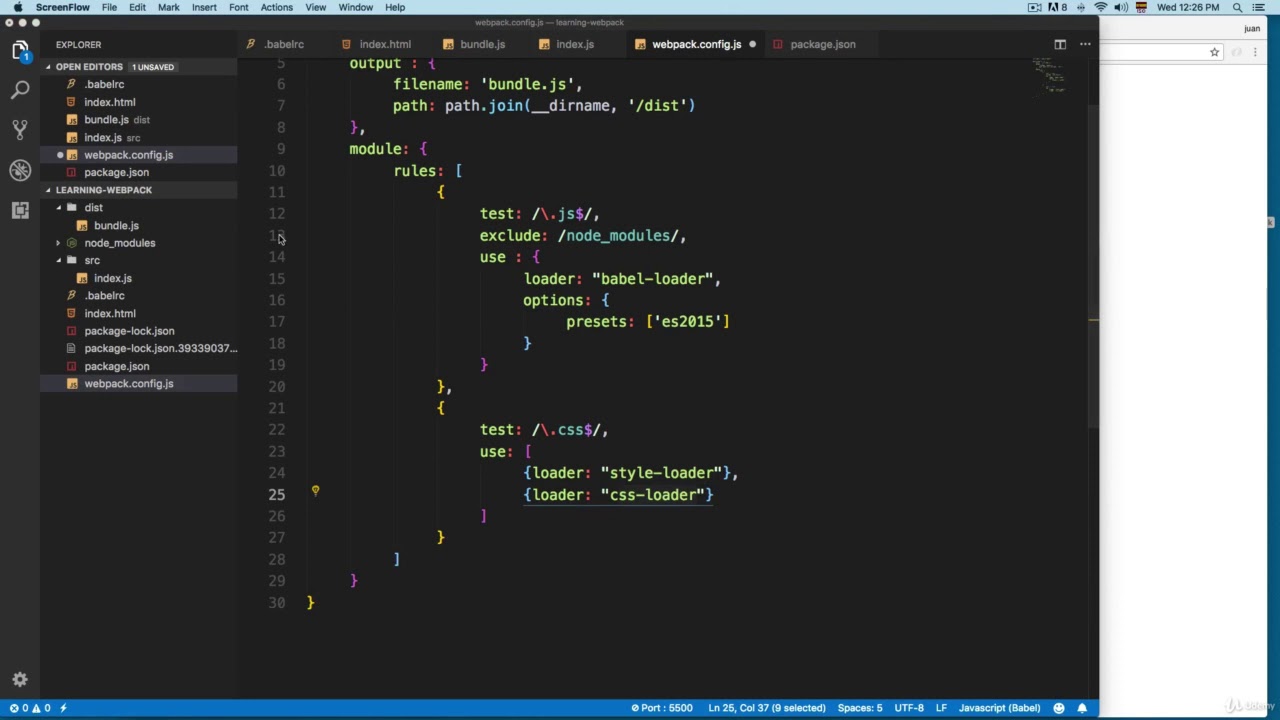Open the Actions menu
The image size is (1280, 720).
coord(277,7)
